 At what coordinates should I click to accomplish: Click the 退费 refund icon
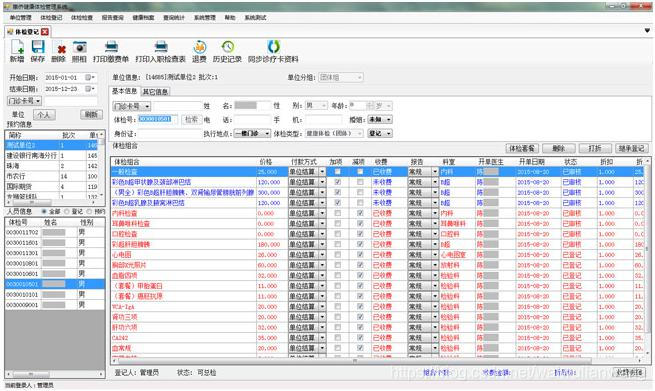click(x=199, y=47)
